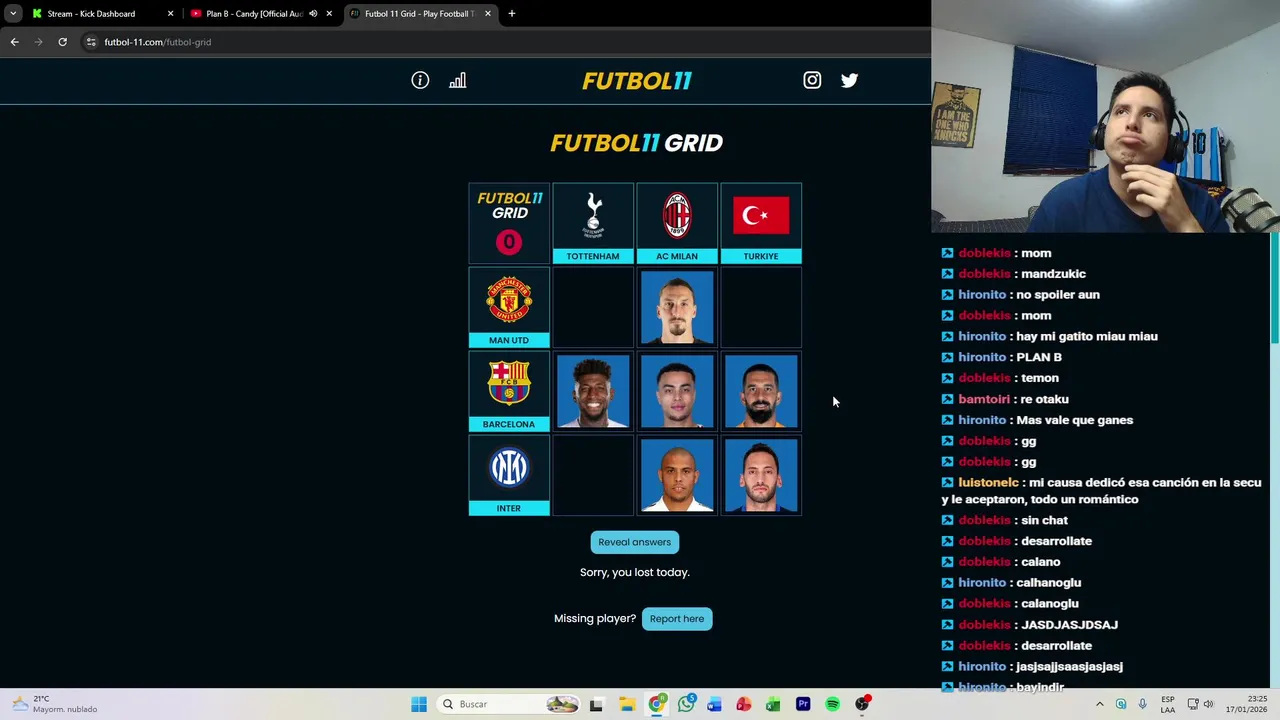Viewport: 1280px width, 720px height.
Task: Open File Explorer from taskbar
Action: [x=627, y=704]
